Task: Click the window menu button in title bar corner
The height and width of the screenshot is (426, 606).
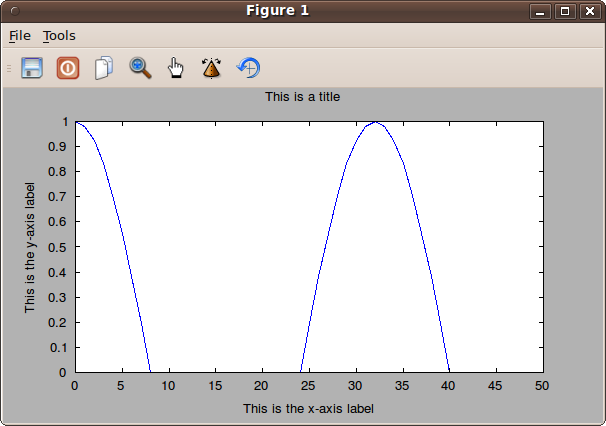Action: pos(14,11)
